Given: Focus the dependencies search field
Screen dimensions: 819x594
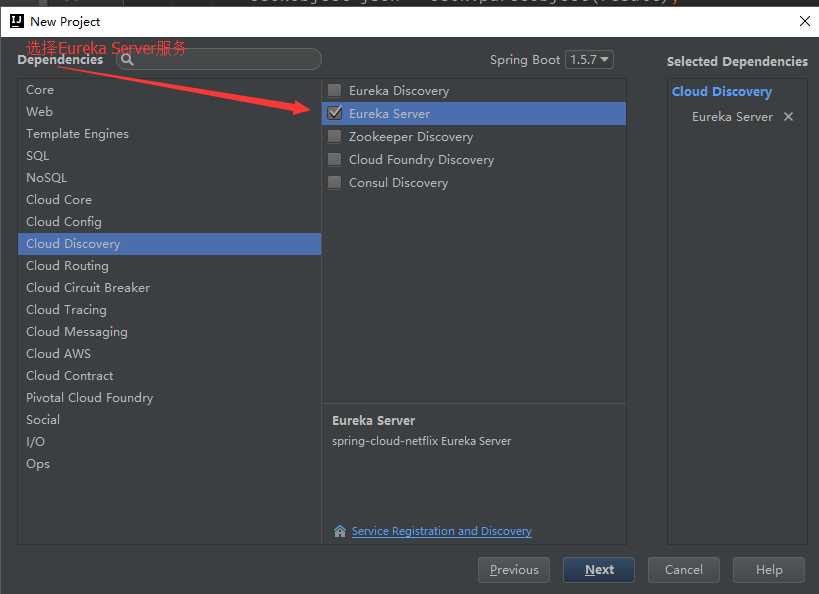Looking at the screenshot, I should pyautogui.click(x=218, y=60).
